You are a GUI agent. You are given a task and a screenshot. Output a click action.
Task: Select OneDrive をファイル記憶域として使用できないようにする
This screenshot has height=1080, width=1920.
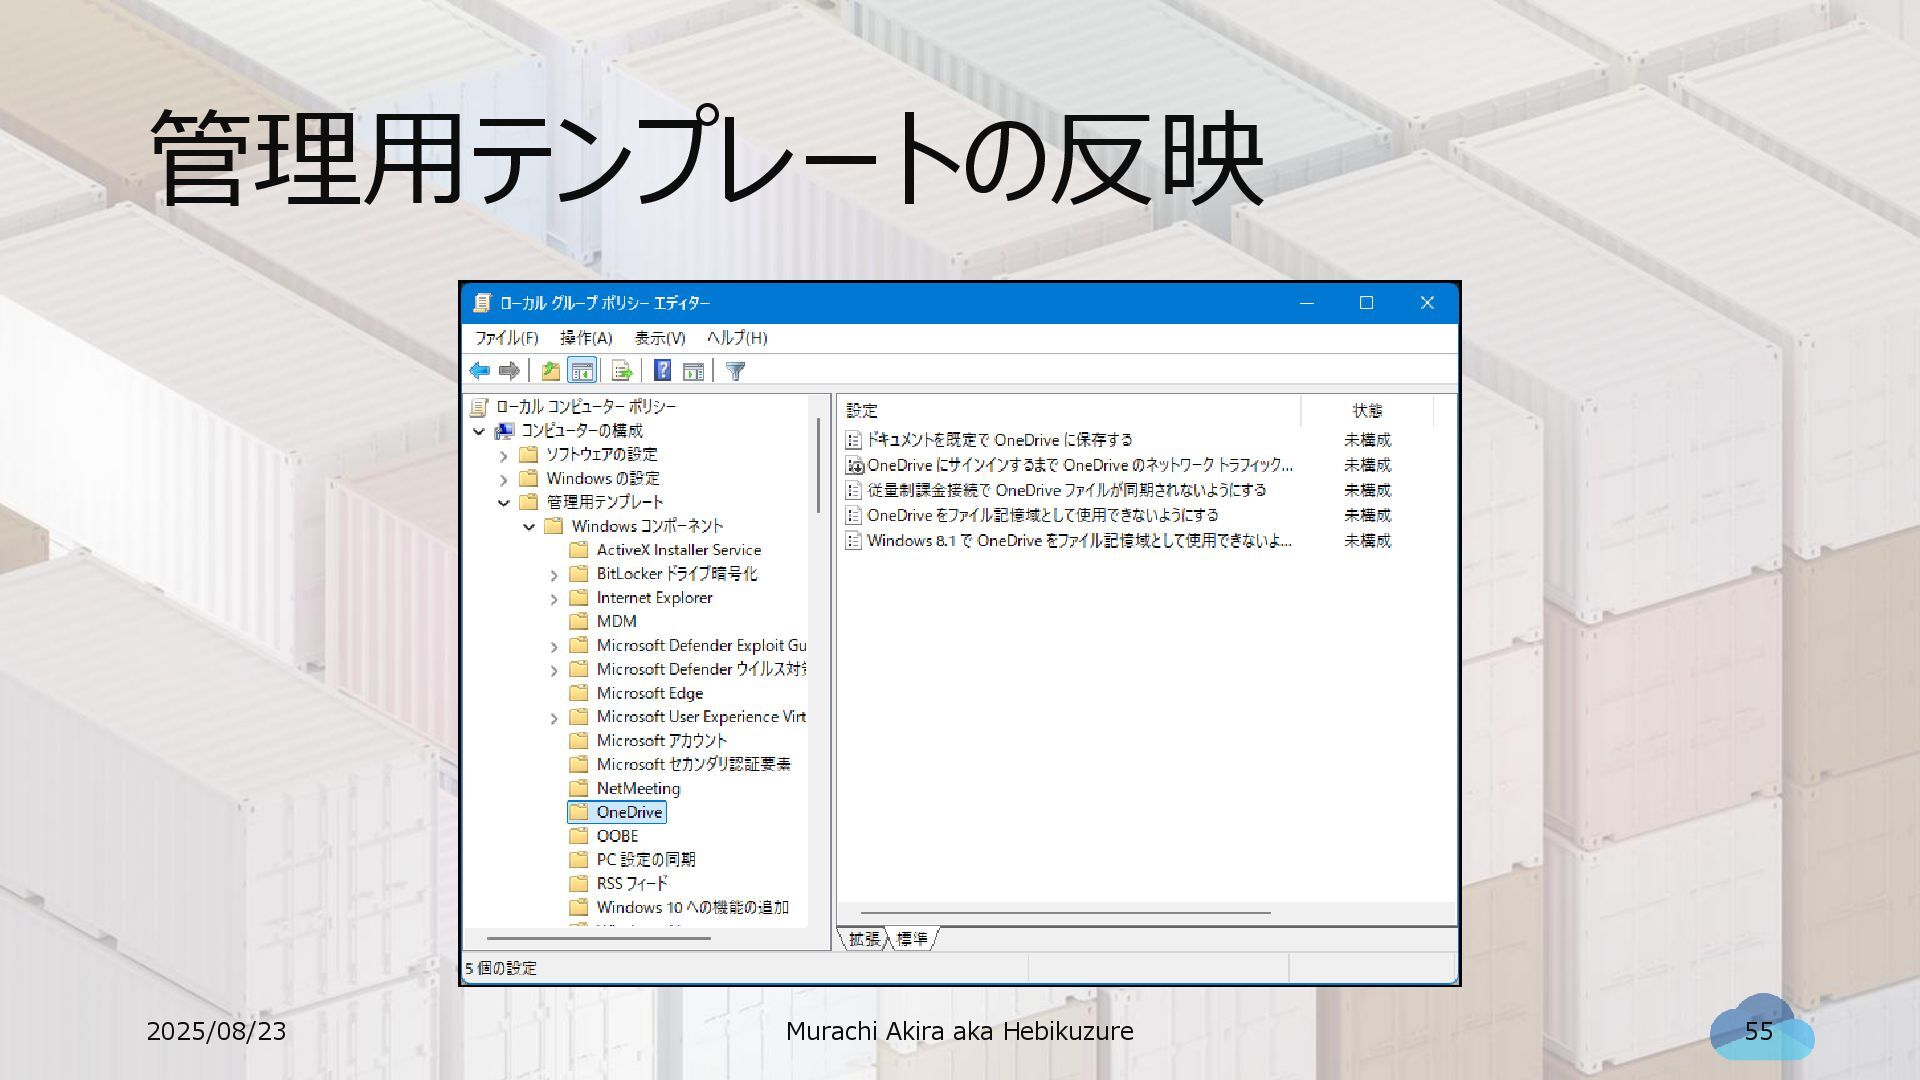click(x=1042, y=515)
